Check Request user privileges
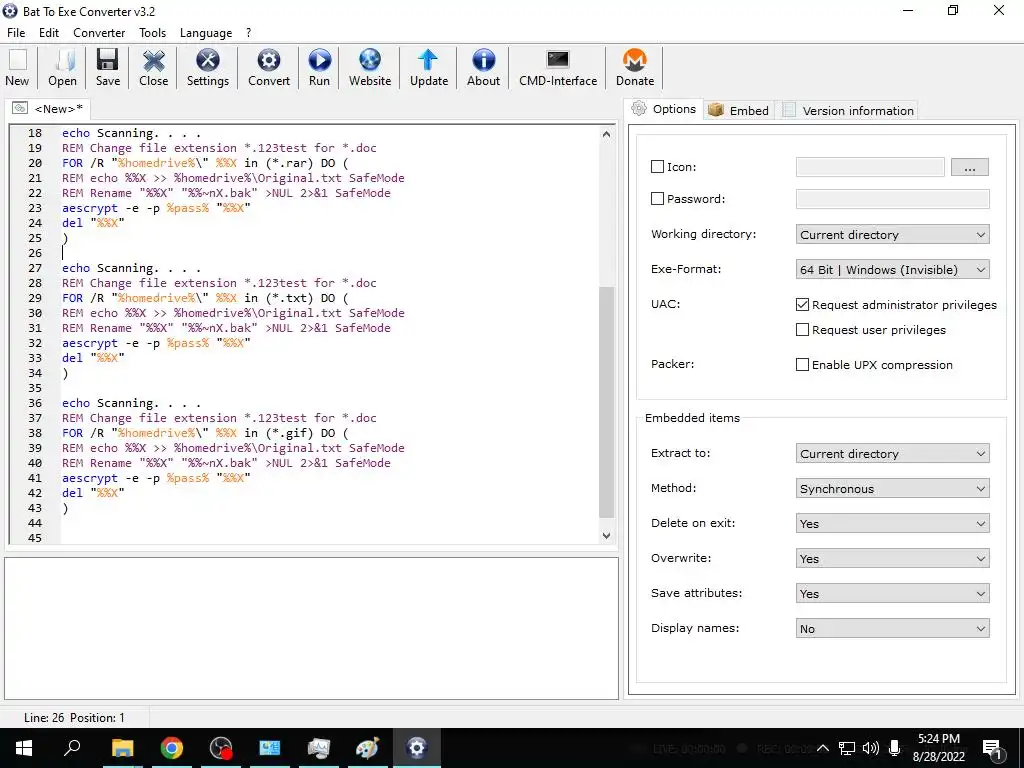This screenshot has width=1024, height=768. [803, 330]
